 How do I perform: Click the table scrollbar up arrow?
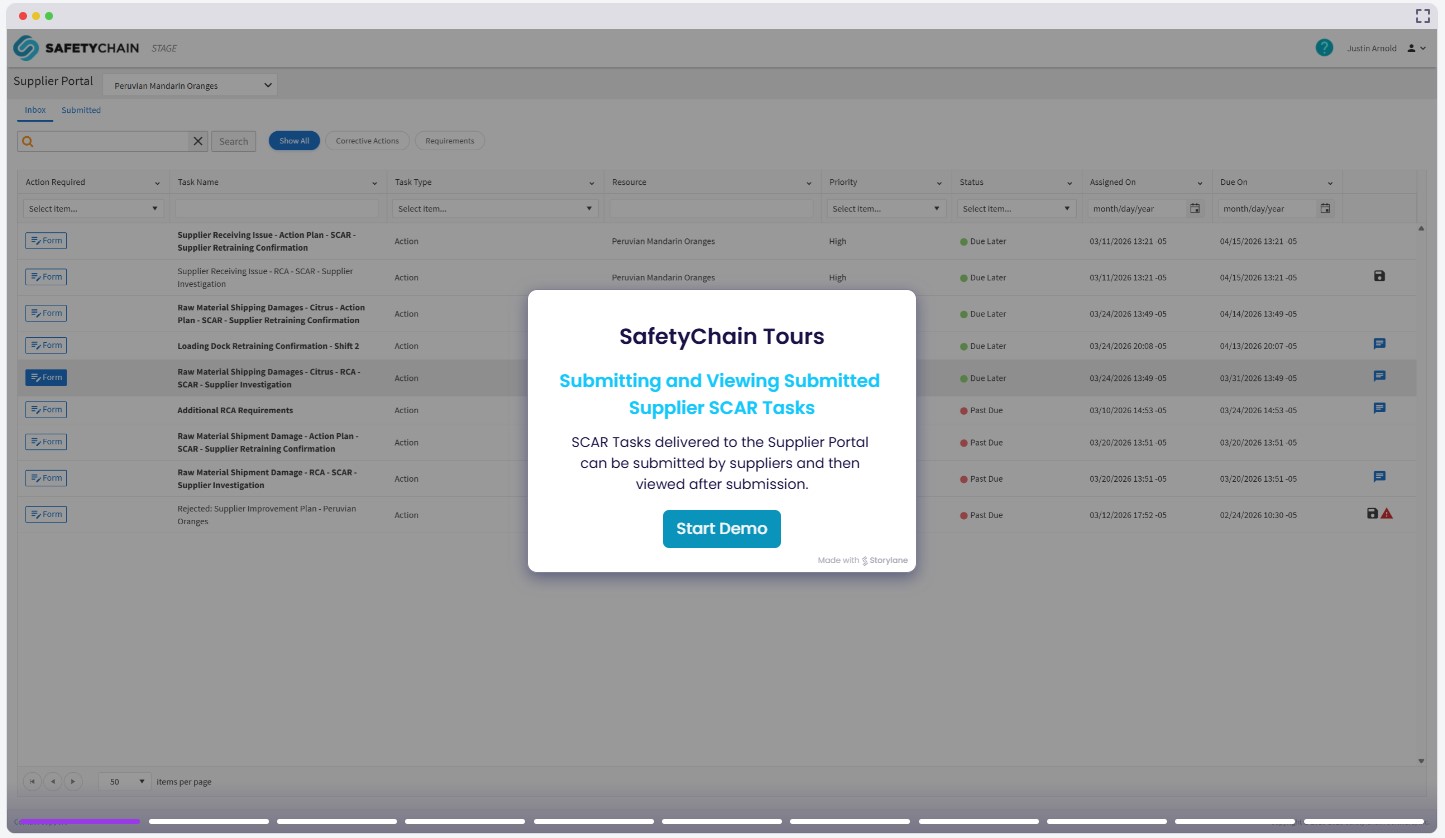pyautogui.click(x=1421, y=228)
